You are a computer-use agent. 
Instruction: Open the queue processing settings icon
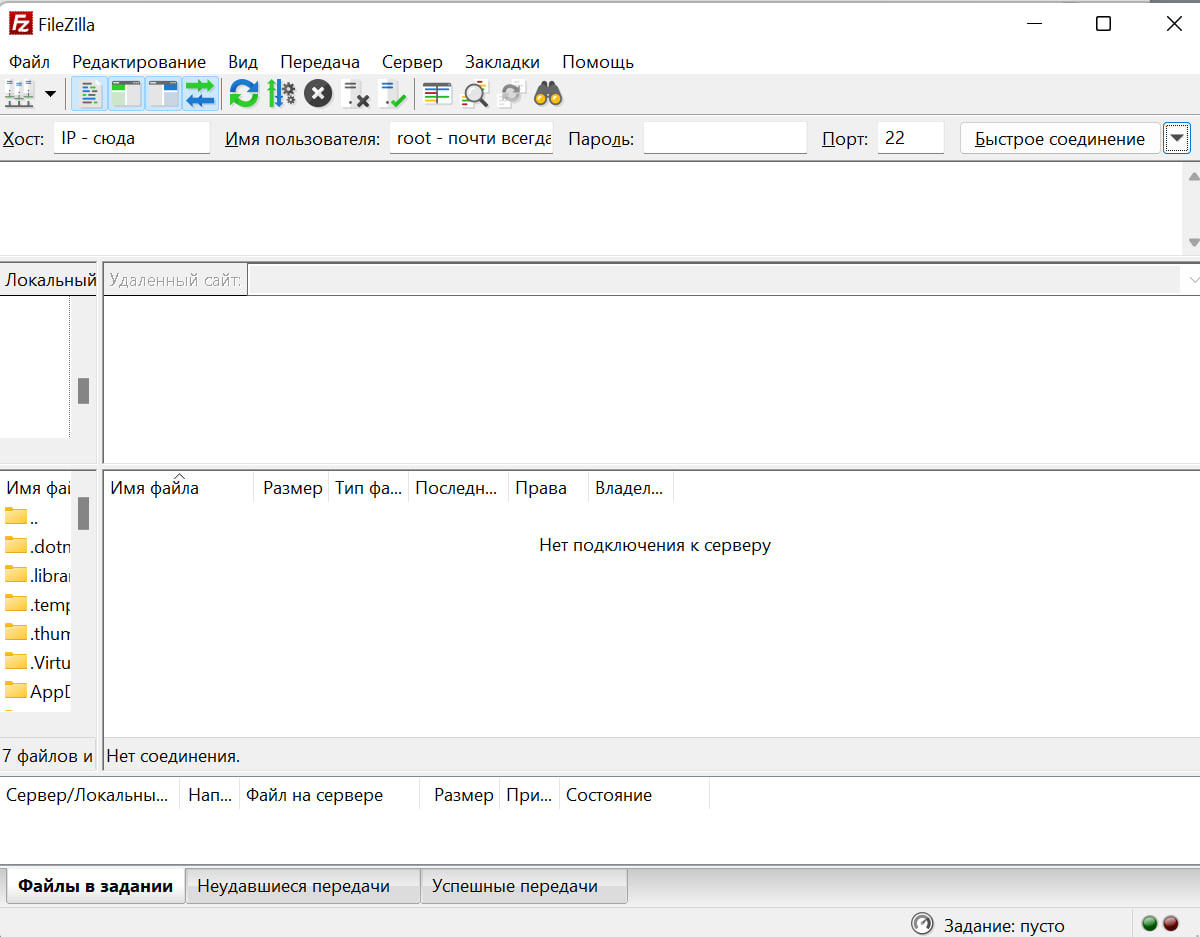[x=281, y=94]
